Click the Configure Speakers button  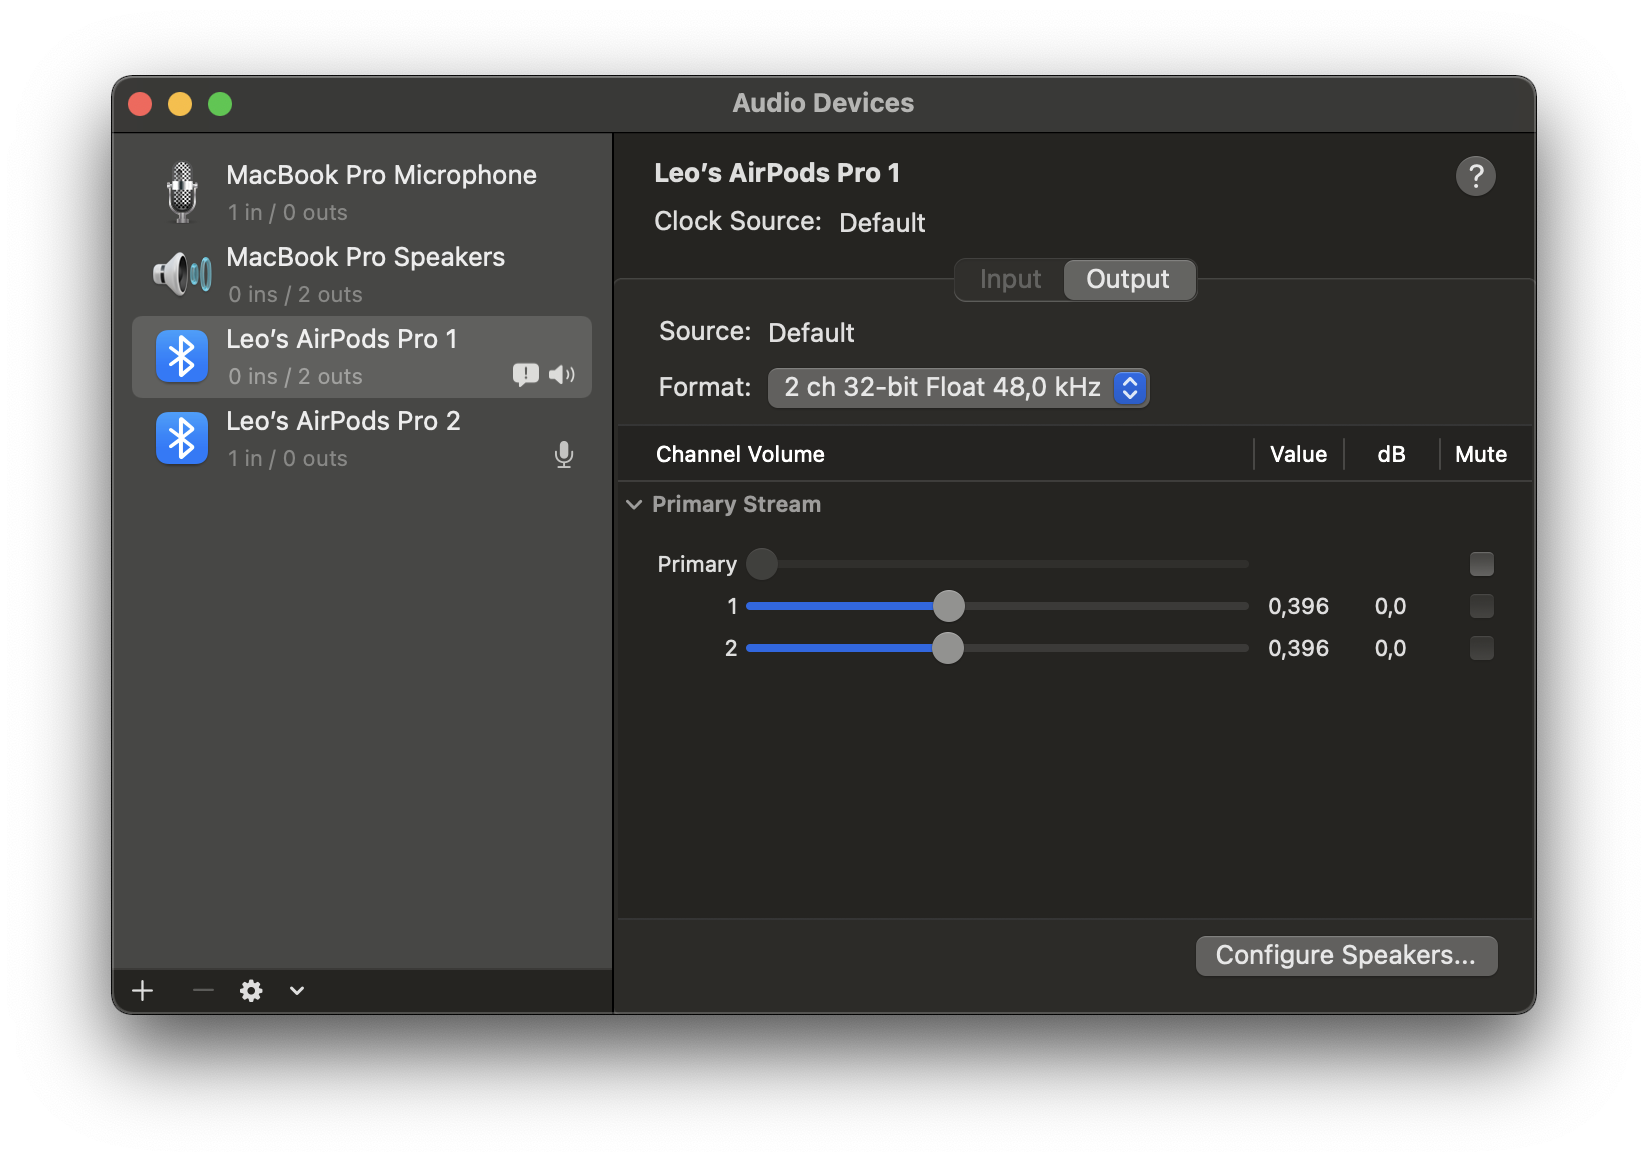tap(1346, 955)
